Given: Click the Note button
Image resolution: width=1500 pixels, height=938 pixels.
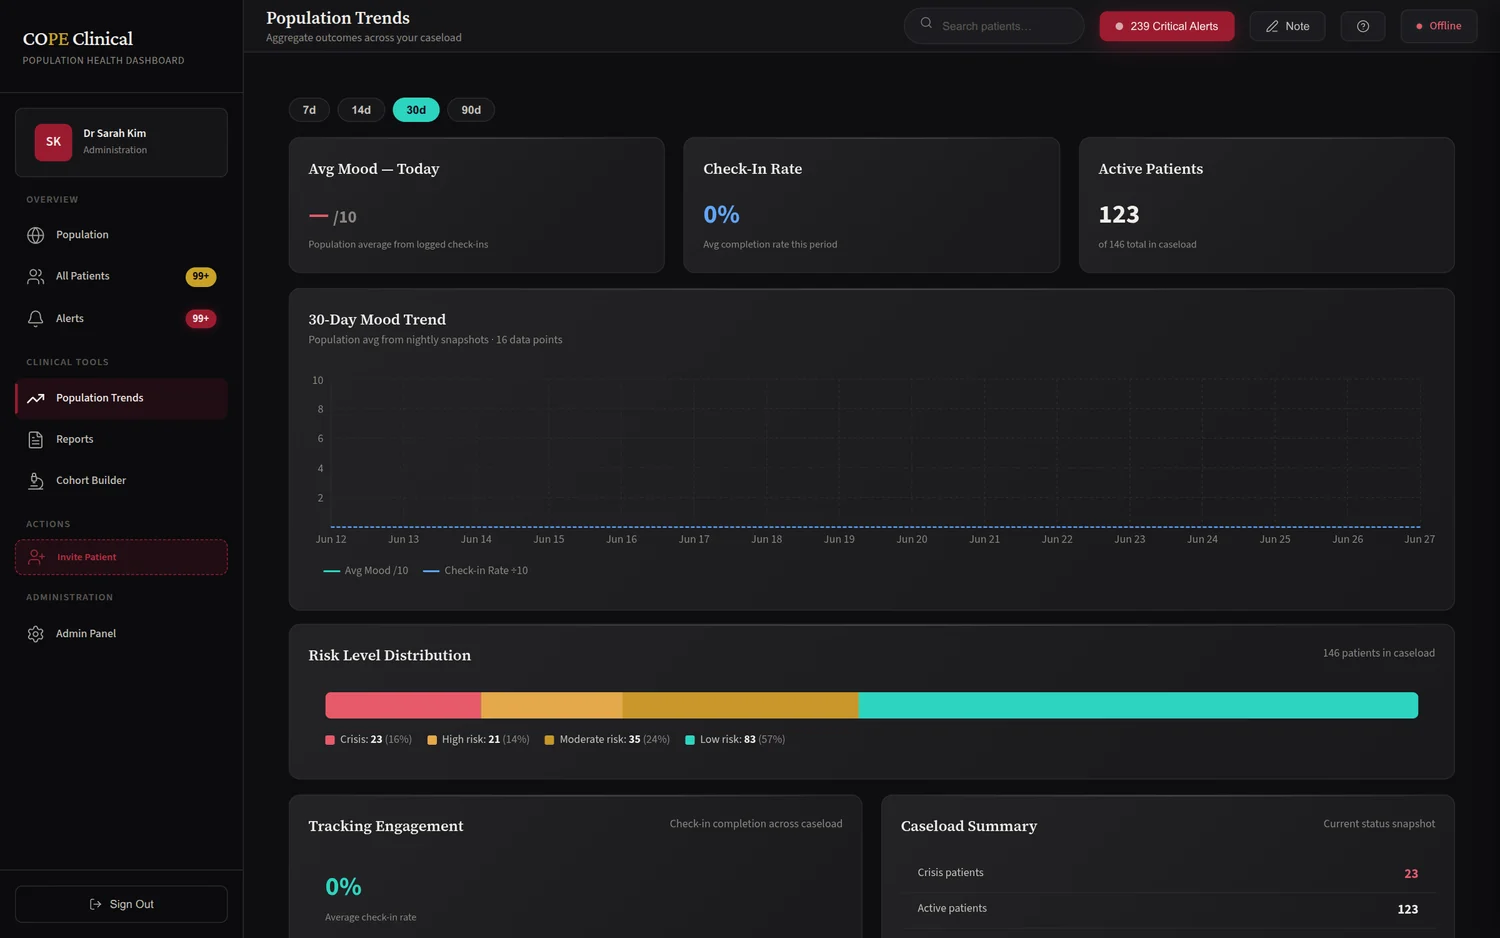Looking at the screenshot, I should [1287, 26].
